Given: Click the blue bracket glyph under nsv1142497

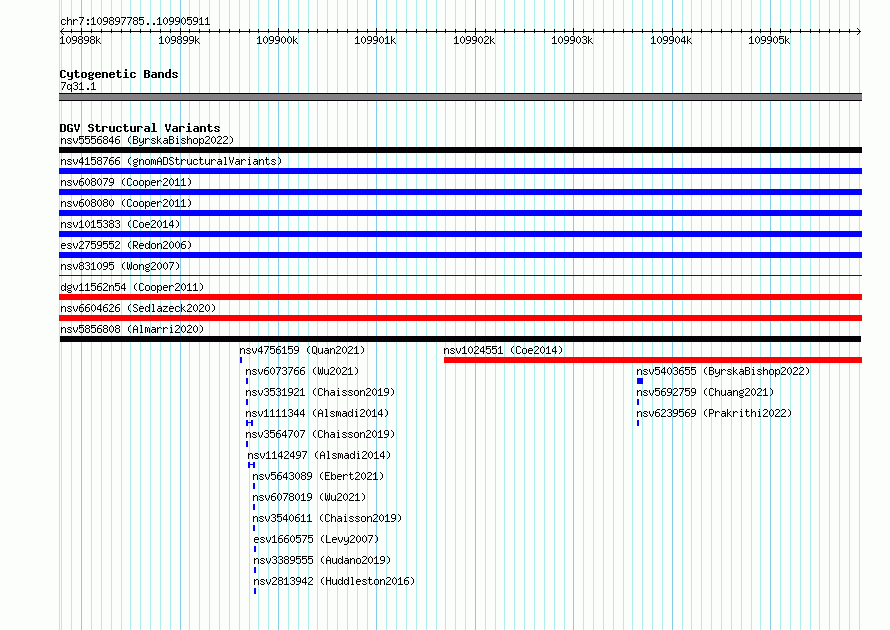Looking at the screenshot, I should tap(251, 465).
